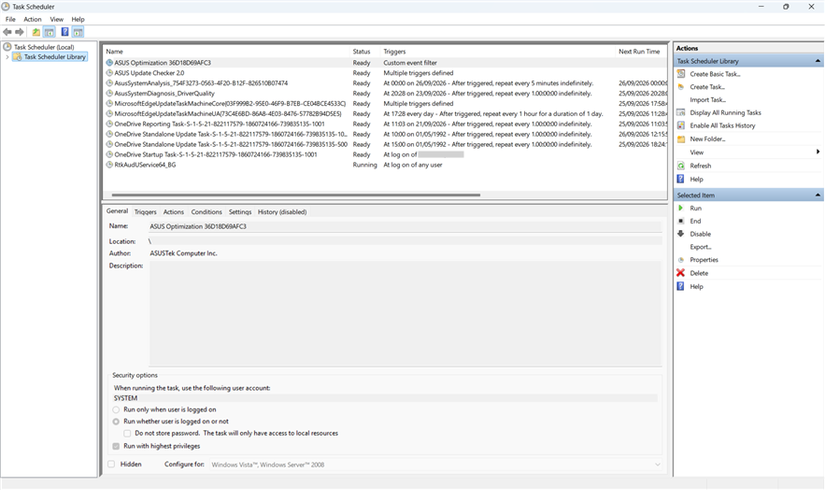Click the clock icon of AsusSystemDiagnosis_DriverQuality

click(x=109, y=94)
